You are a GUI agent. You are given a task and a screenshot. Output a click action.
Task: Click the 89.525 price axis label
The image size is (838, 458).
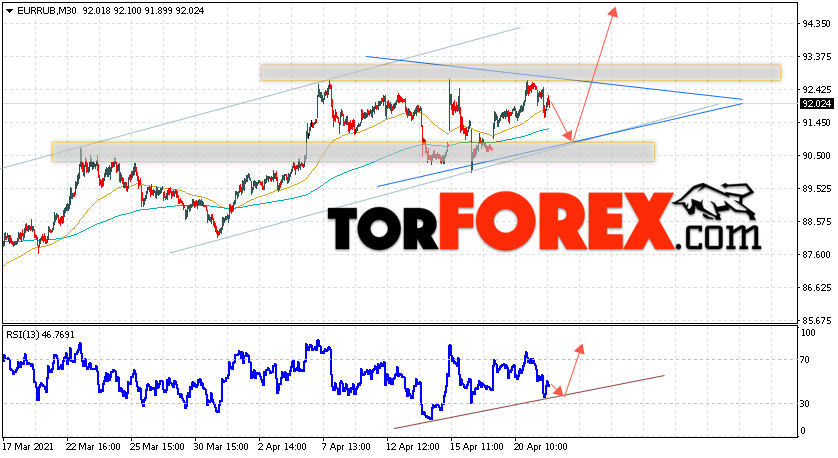[816, 189]
